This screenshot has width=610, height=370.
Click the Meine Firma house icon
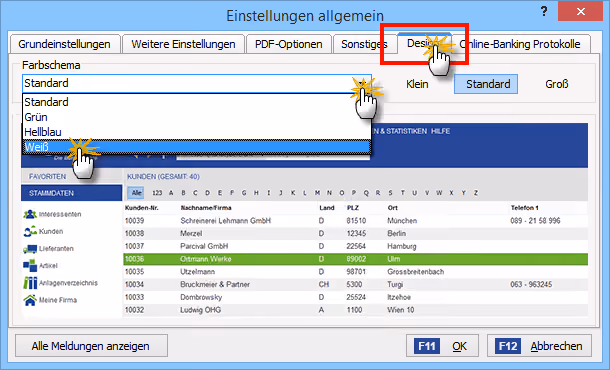pos(30,300)
